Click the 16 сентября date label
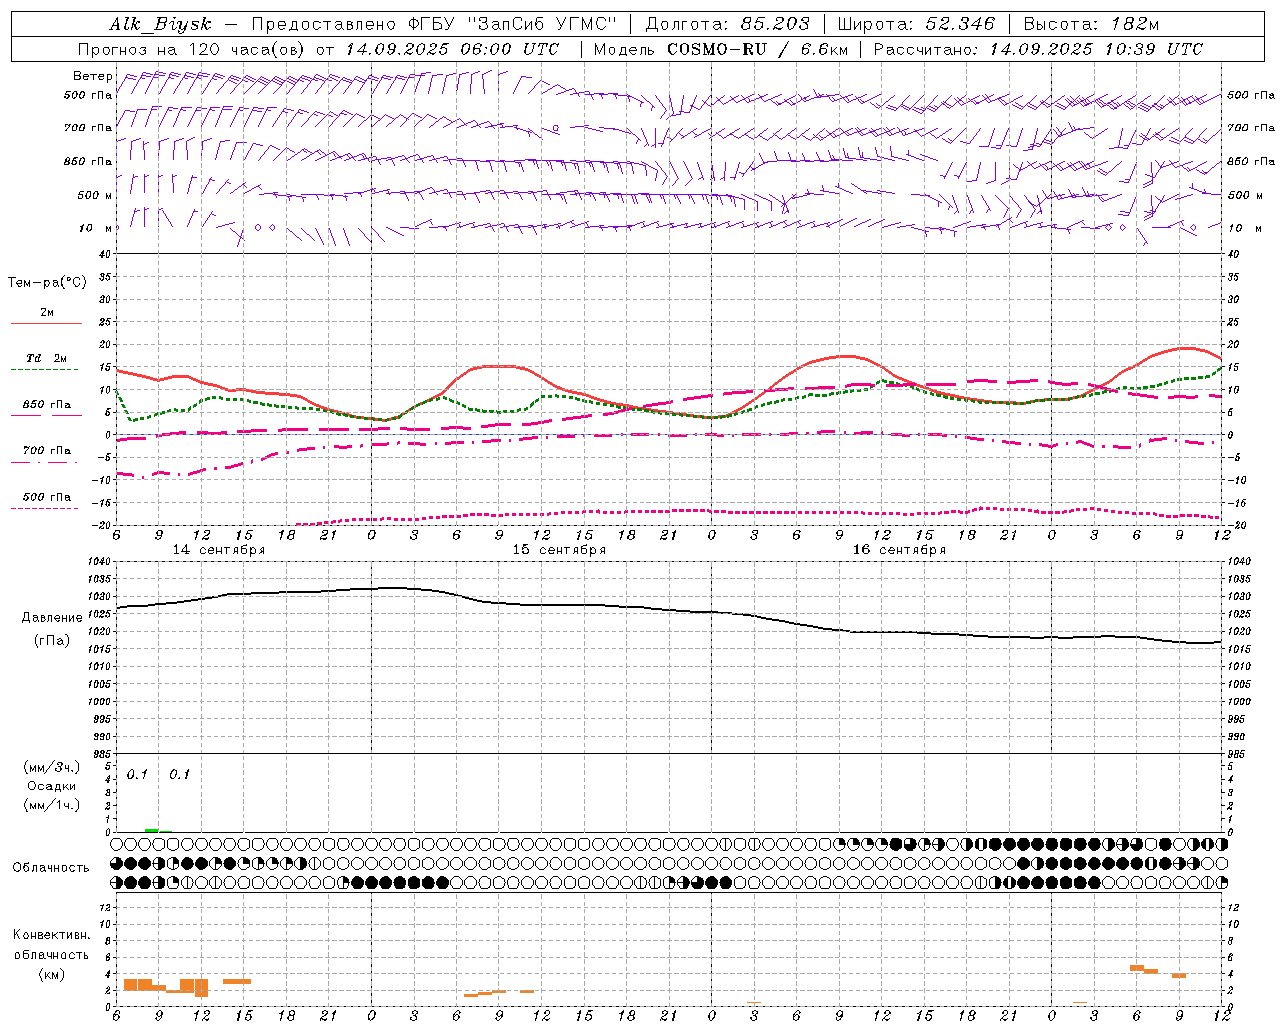 (x=899, y=550)
